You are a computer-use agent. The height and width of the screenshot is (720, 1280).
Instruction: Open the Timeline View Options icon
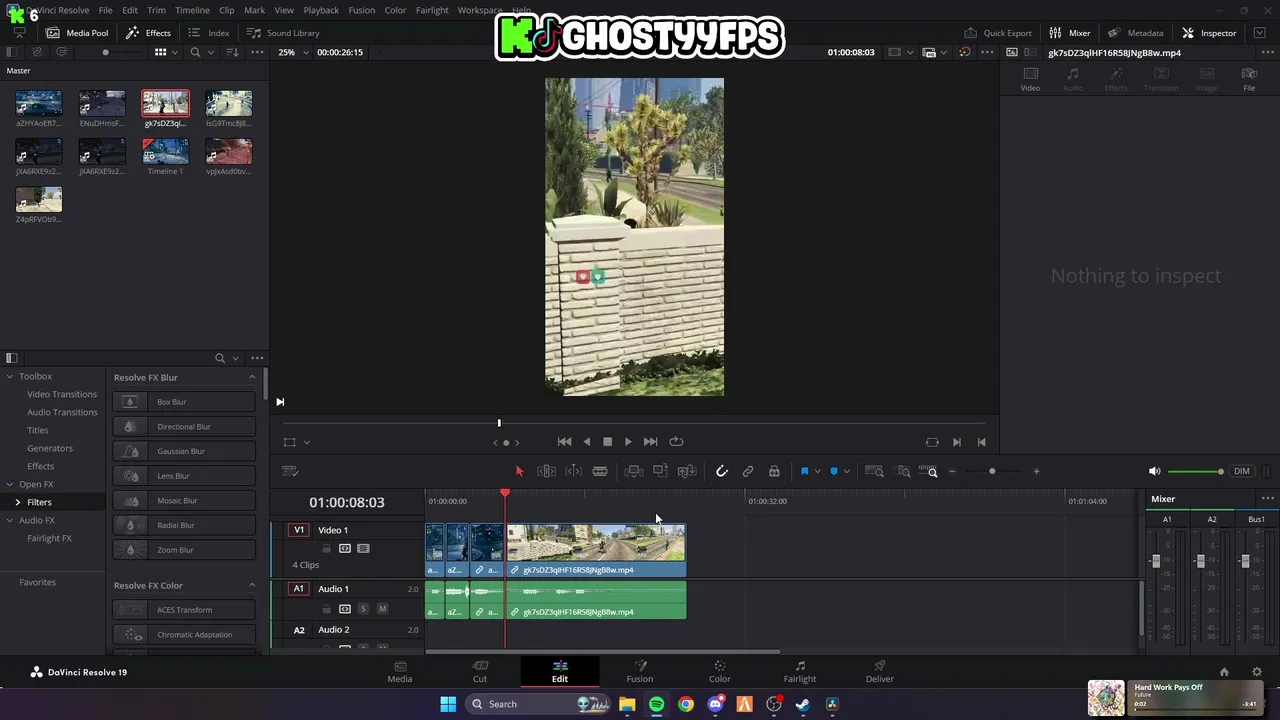tap(290, 471)
